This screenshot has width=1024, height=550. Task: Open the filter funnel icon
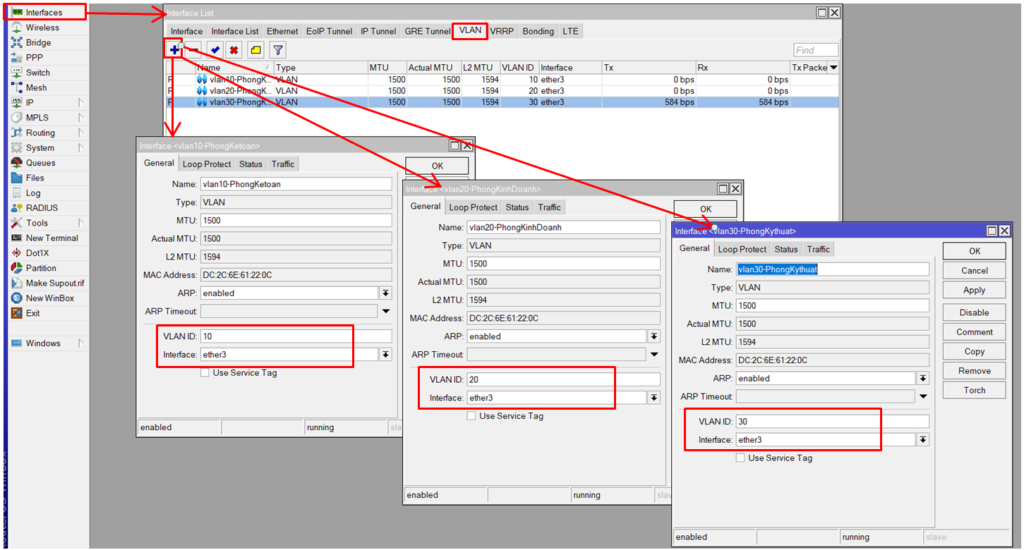[278, 50]
